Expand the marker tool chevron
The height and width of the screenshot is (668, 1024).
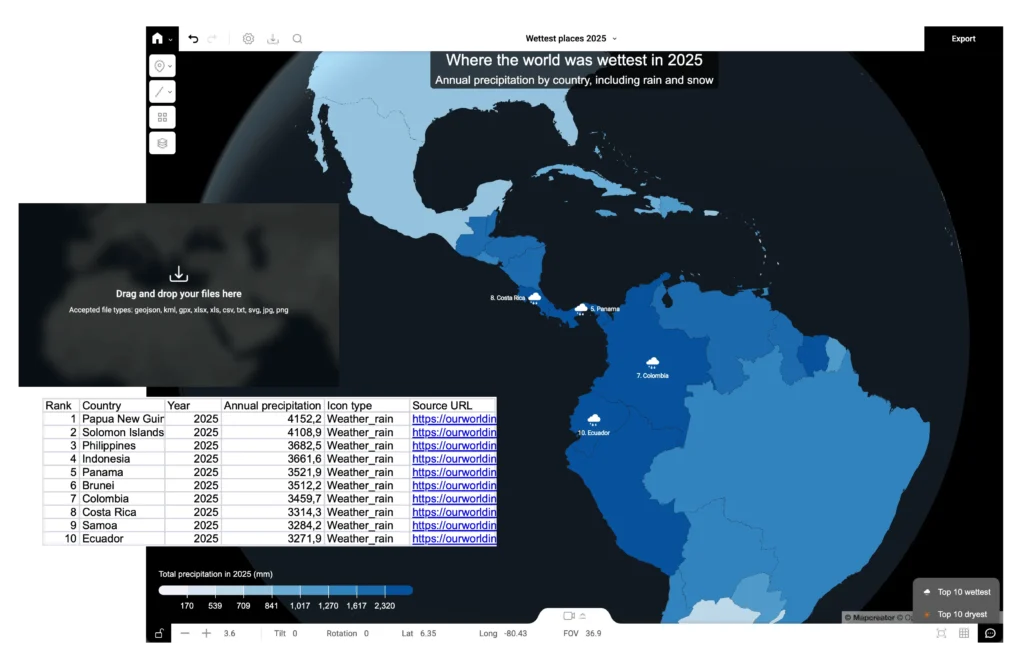tap(170, 66)
